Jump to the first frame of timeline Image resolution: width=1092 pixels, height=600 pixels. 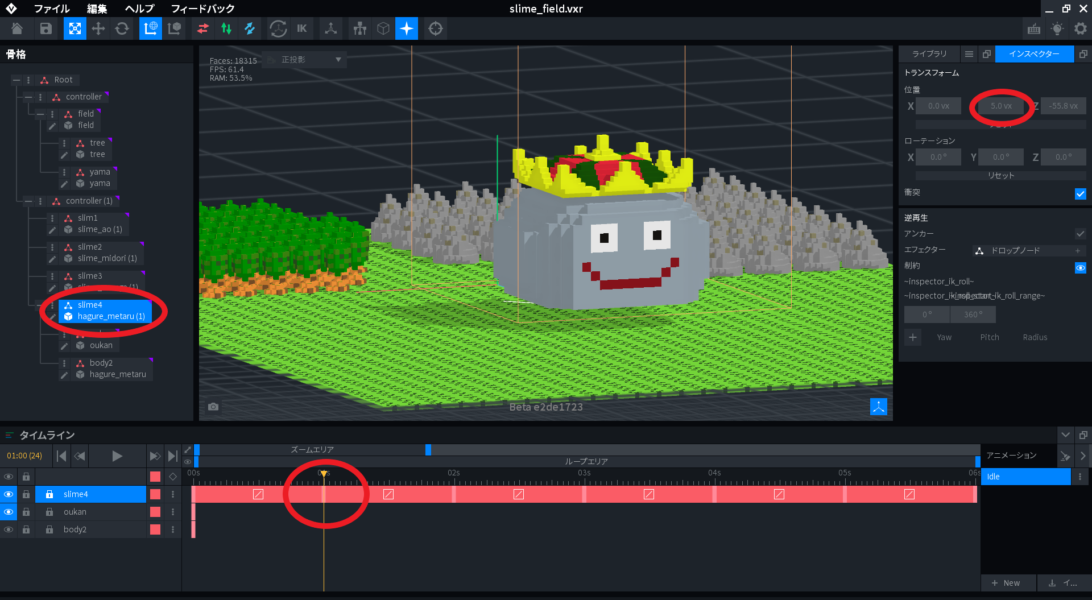pos(61,456)
